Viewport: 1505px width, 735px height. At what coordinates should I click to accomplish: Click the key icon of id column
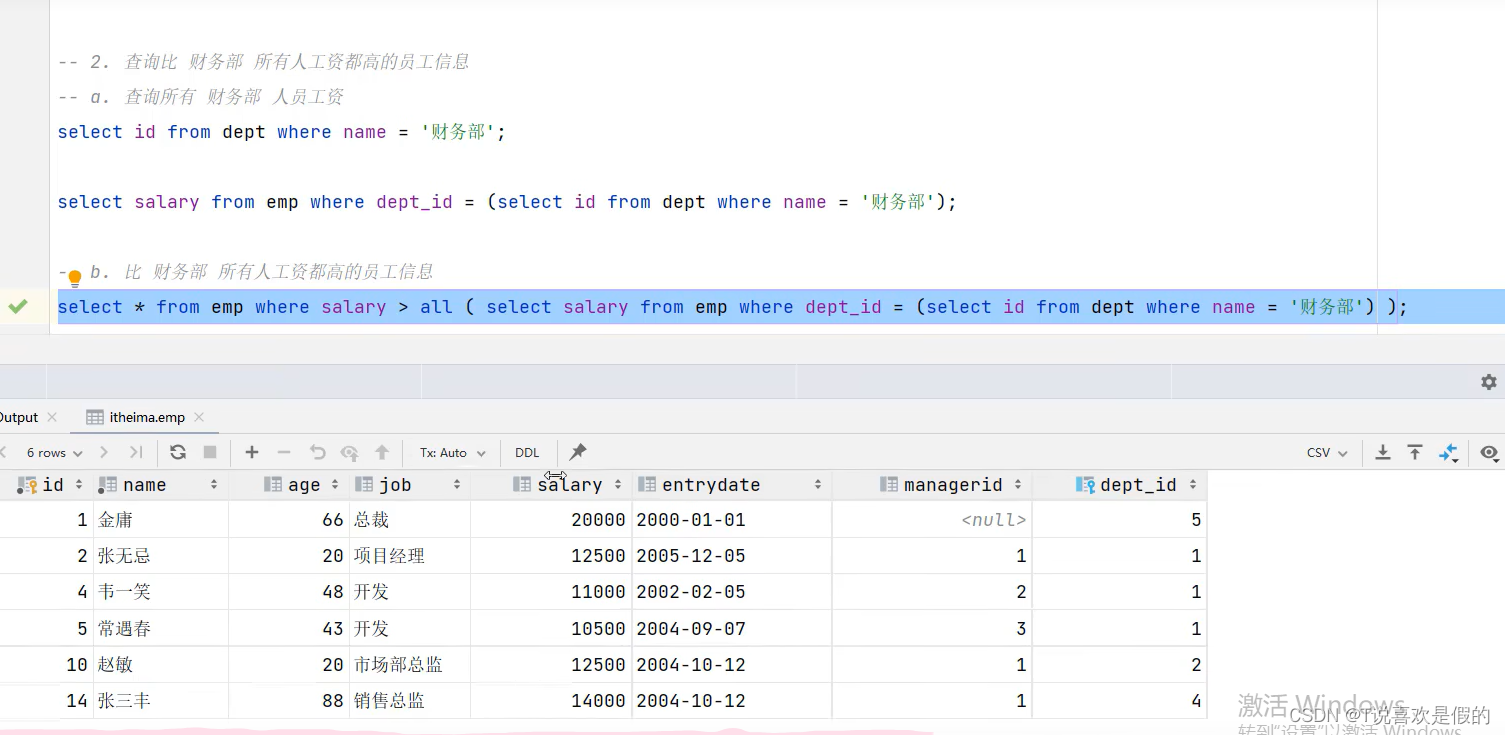click(x=27, y=484)
